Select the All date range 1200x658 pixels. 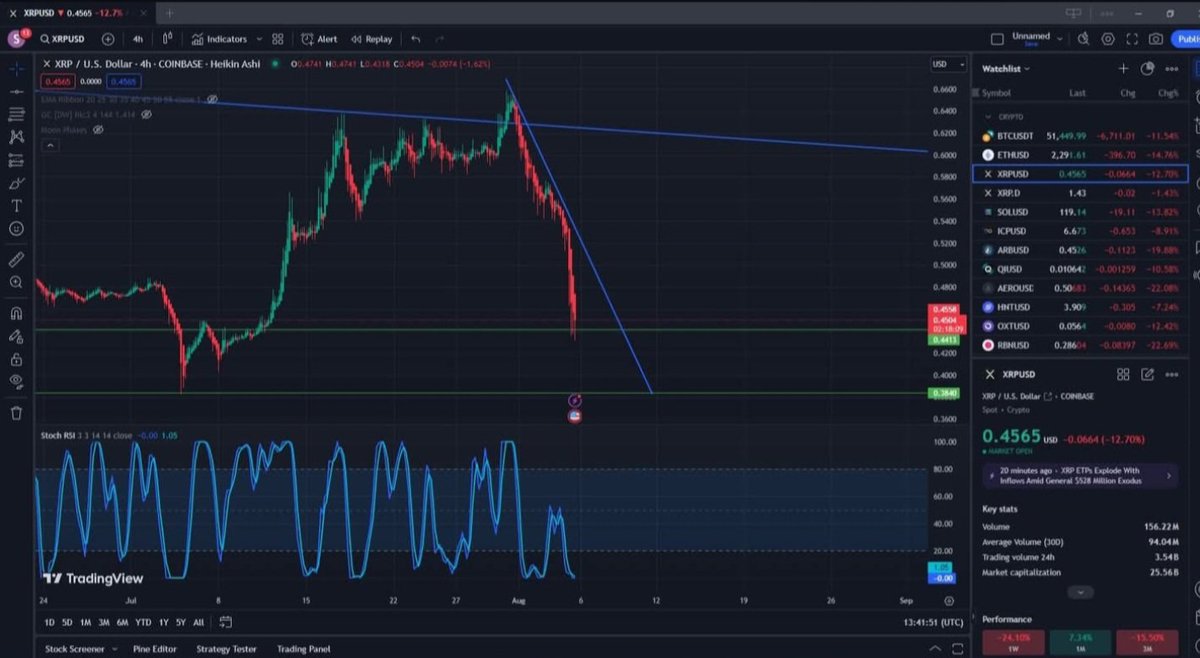[x=199, y=622]
